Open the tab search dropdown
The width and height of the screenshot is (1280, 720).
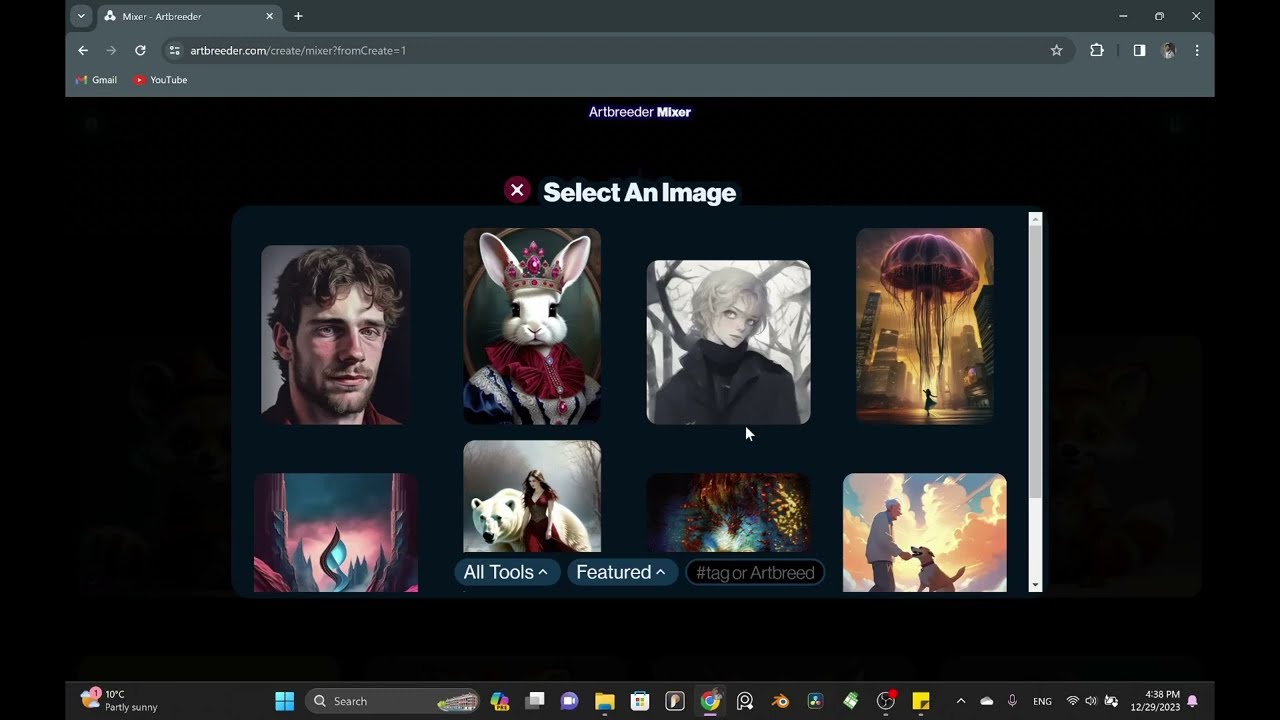[x=81, y=16]
